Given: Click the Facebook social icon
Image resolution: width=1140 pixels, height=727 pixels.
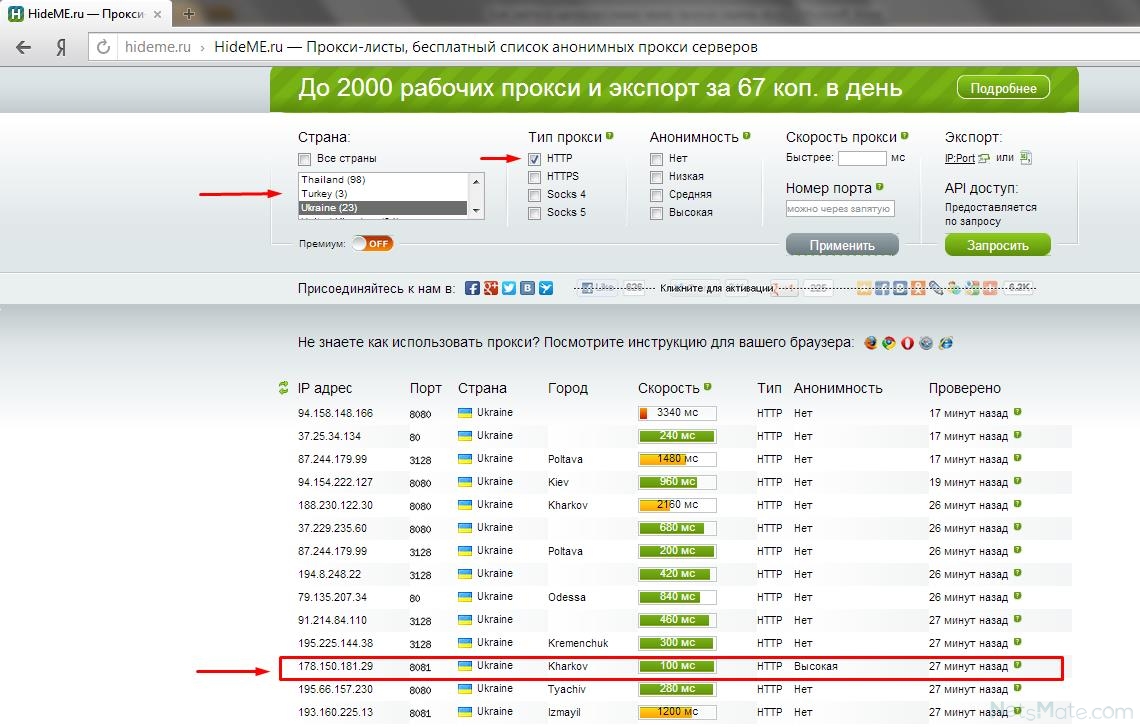Looking at the screenshot, I should click(473, 289).
